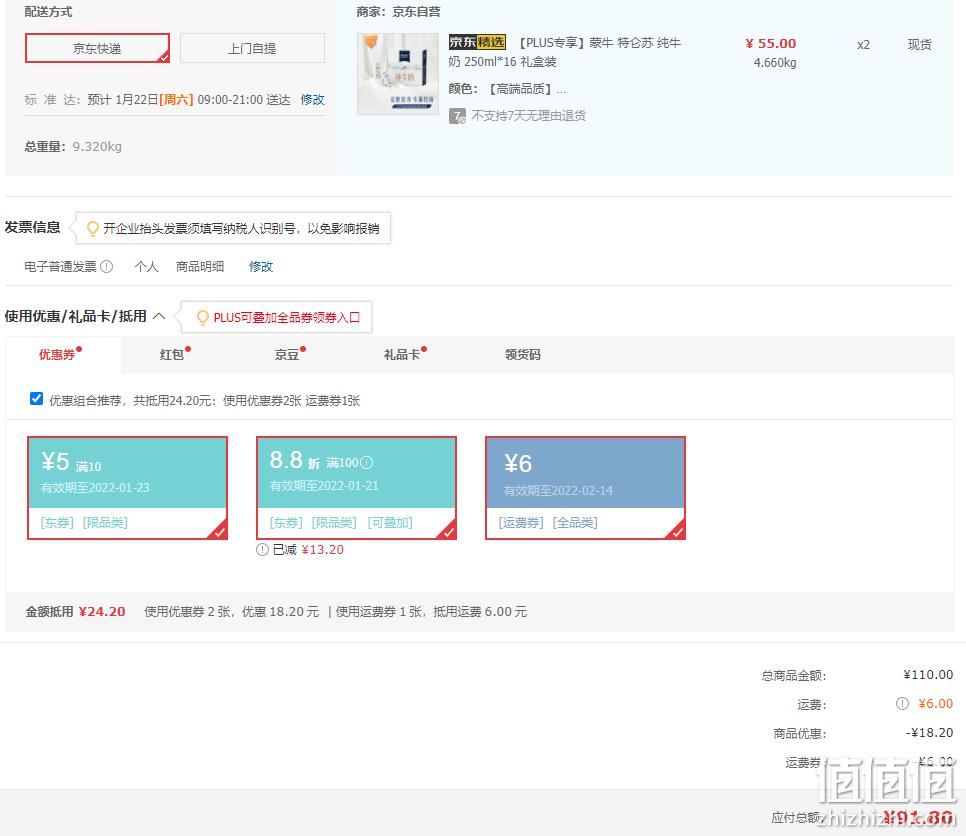Click the invoice info tip bulb icon
Image resolution: width=966 pixels, height=836 pixels.
[x=92, y=229]
